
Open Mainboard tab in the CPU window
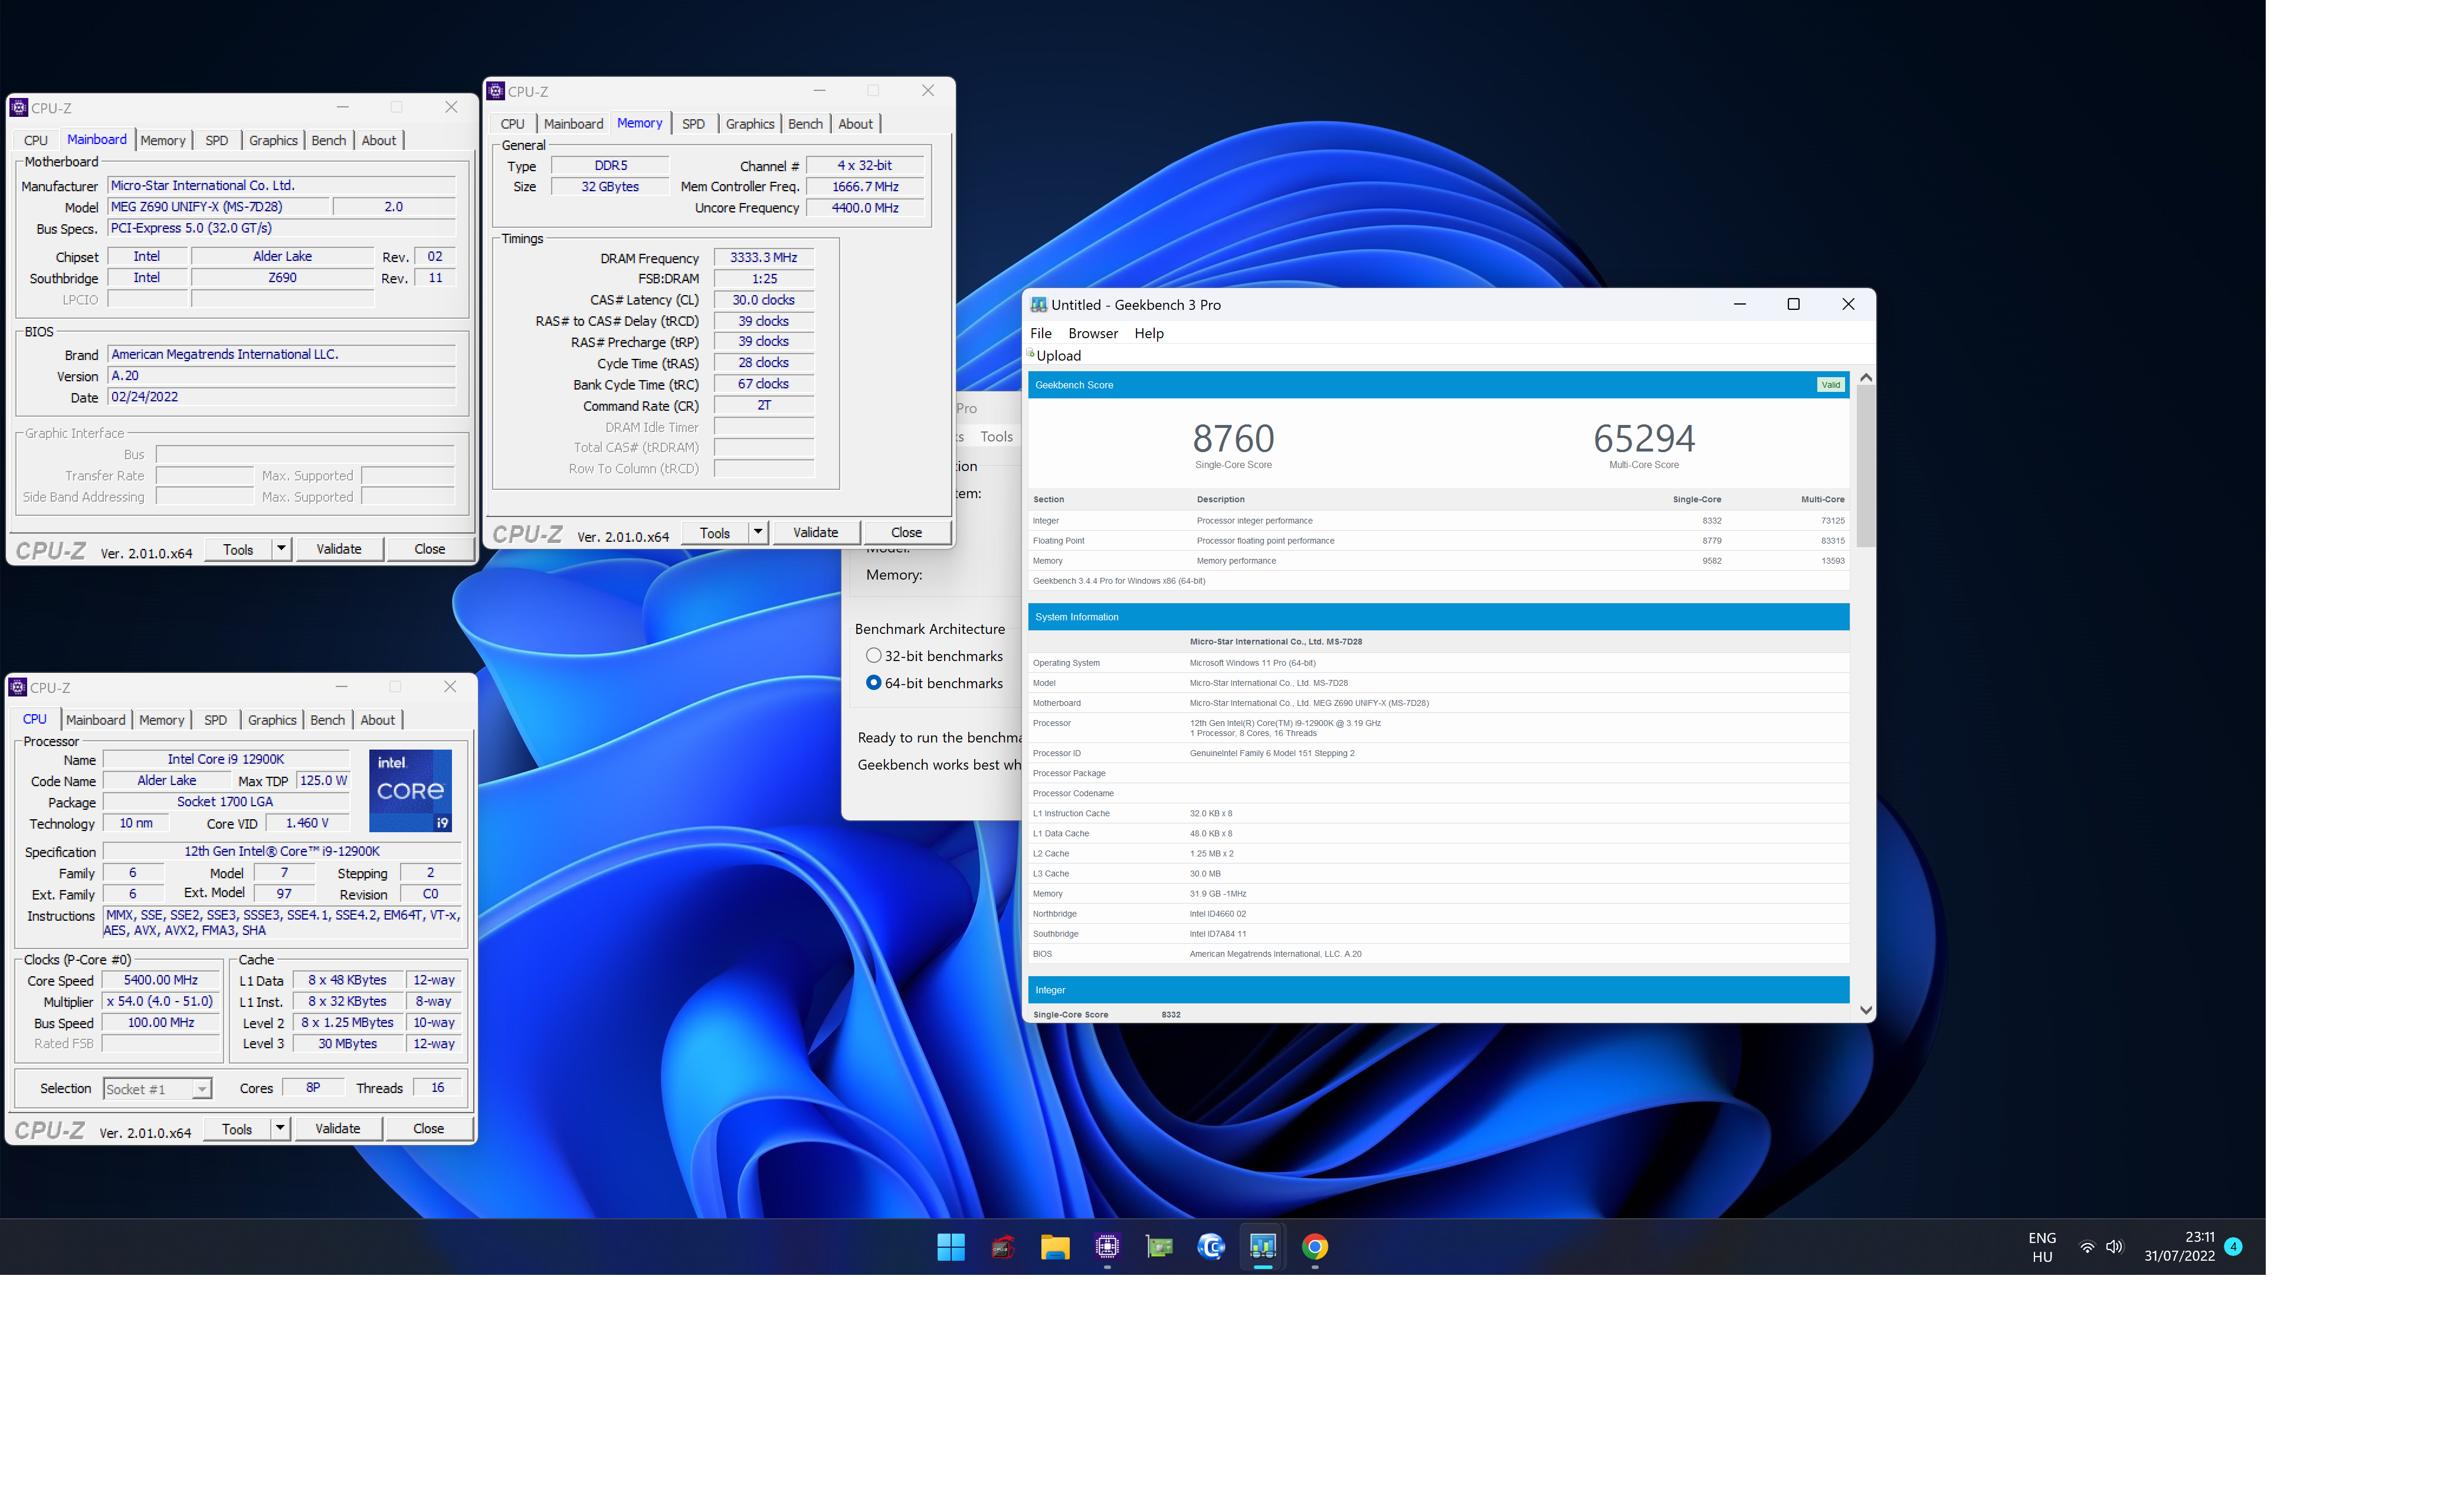pyautogui.click(x=95, y=720)
